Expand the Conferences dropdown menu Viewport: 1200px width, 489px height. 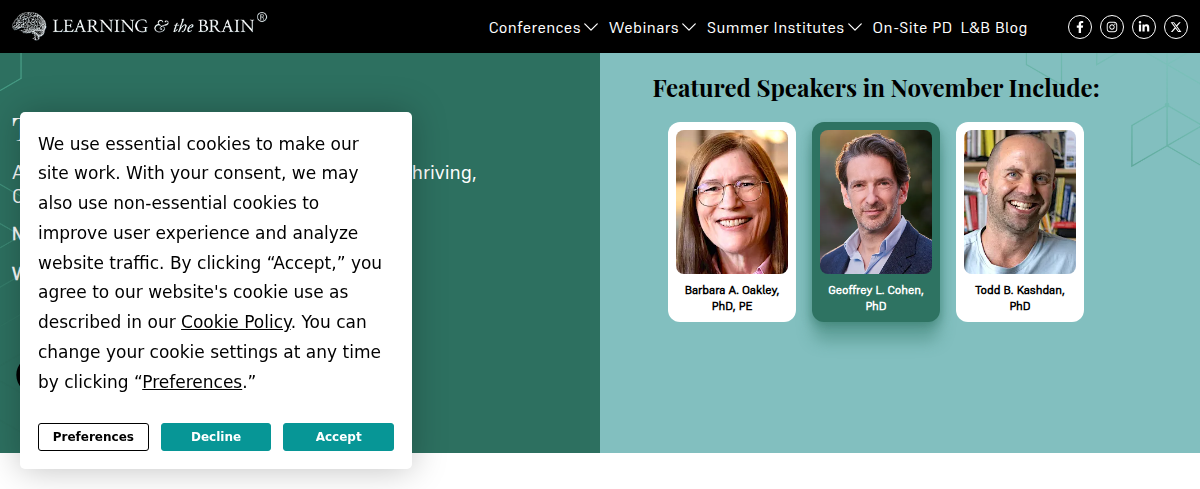pos(542,28)
